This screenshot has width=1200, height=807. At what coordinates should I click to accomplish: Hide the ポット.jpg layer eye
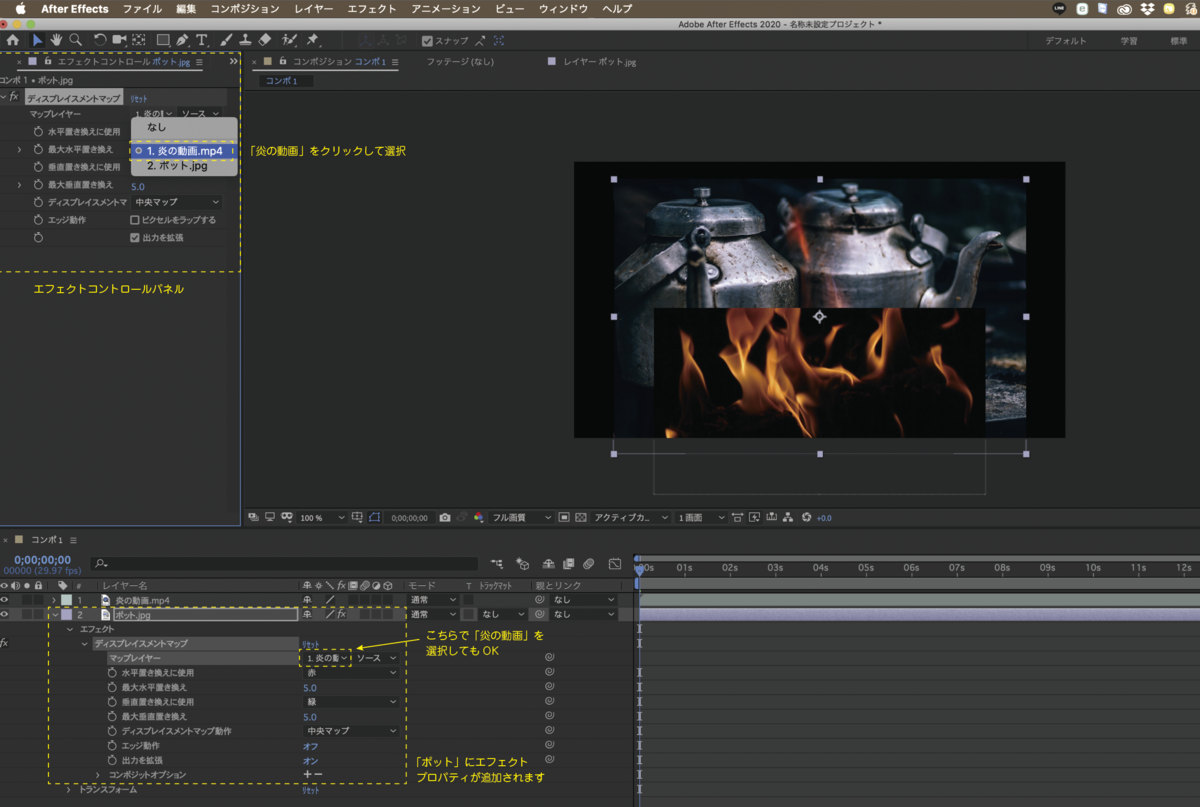tap(5, 614)
